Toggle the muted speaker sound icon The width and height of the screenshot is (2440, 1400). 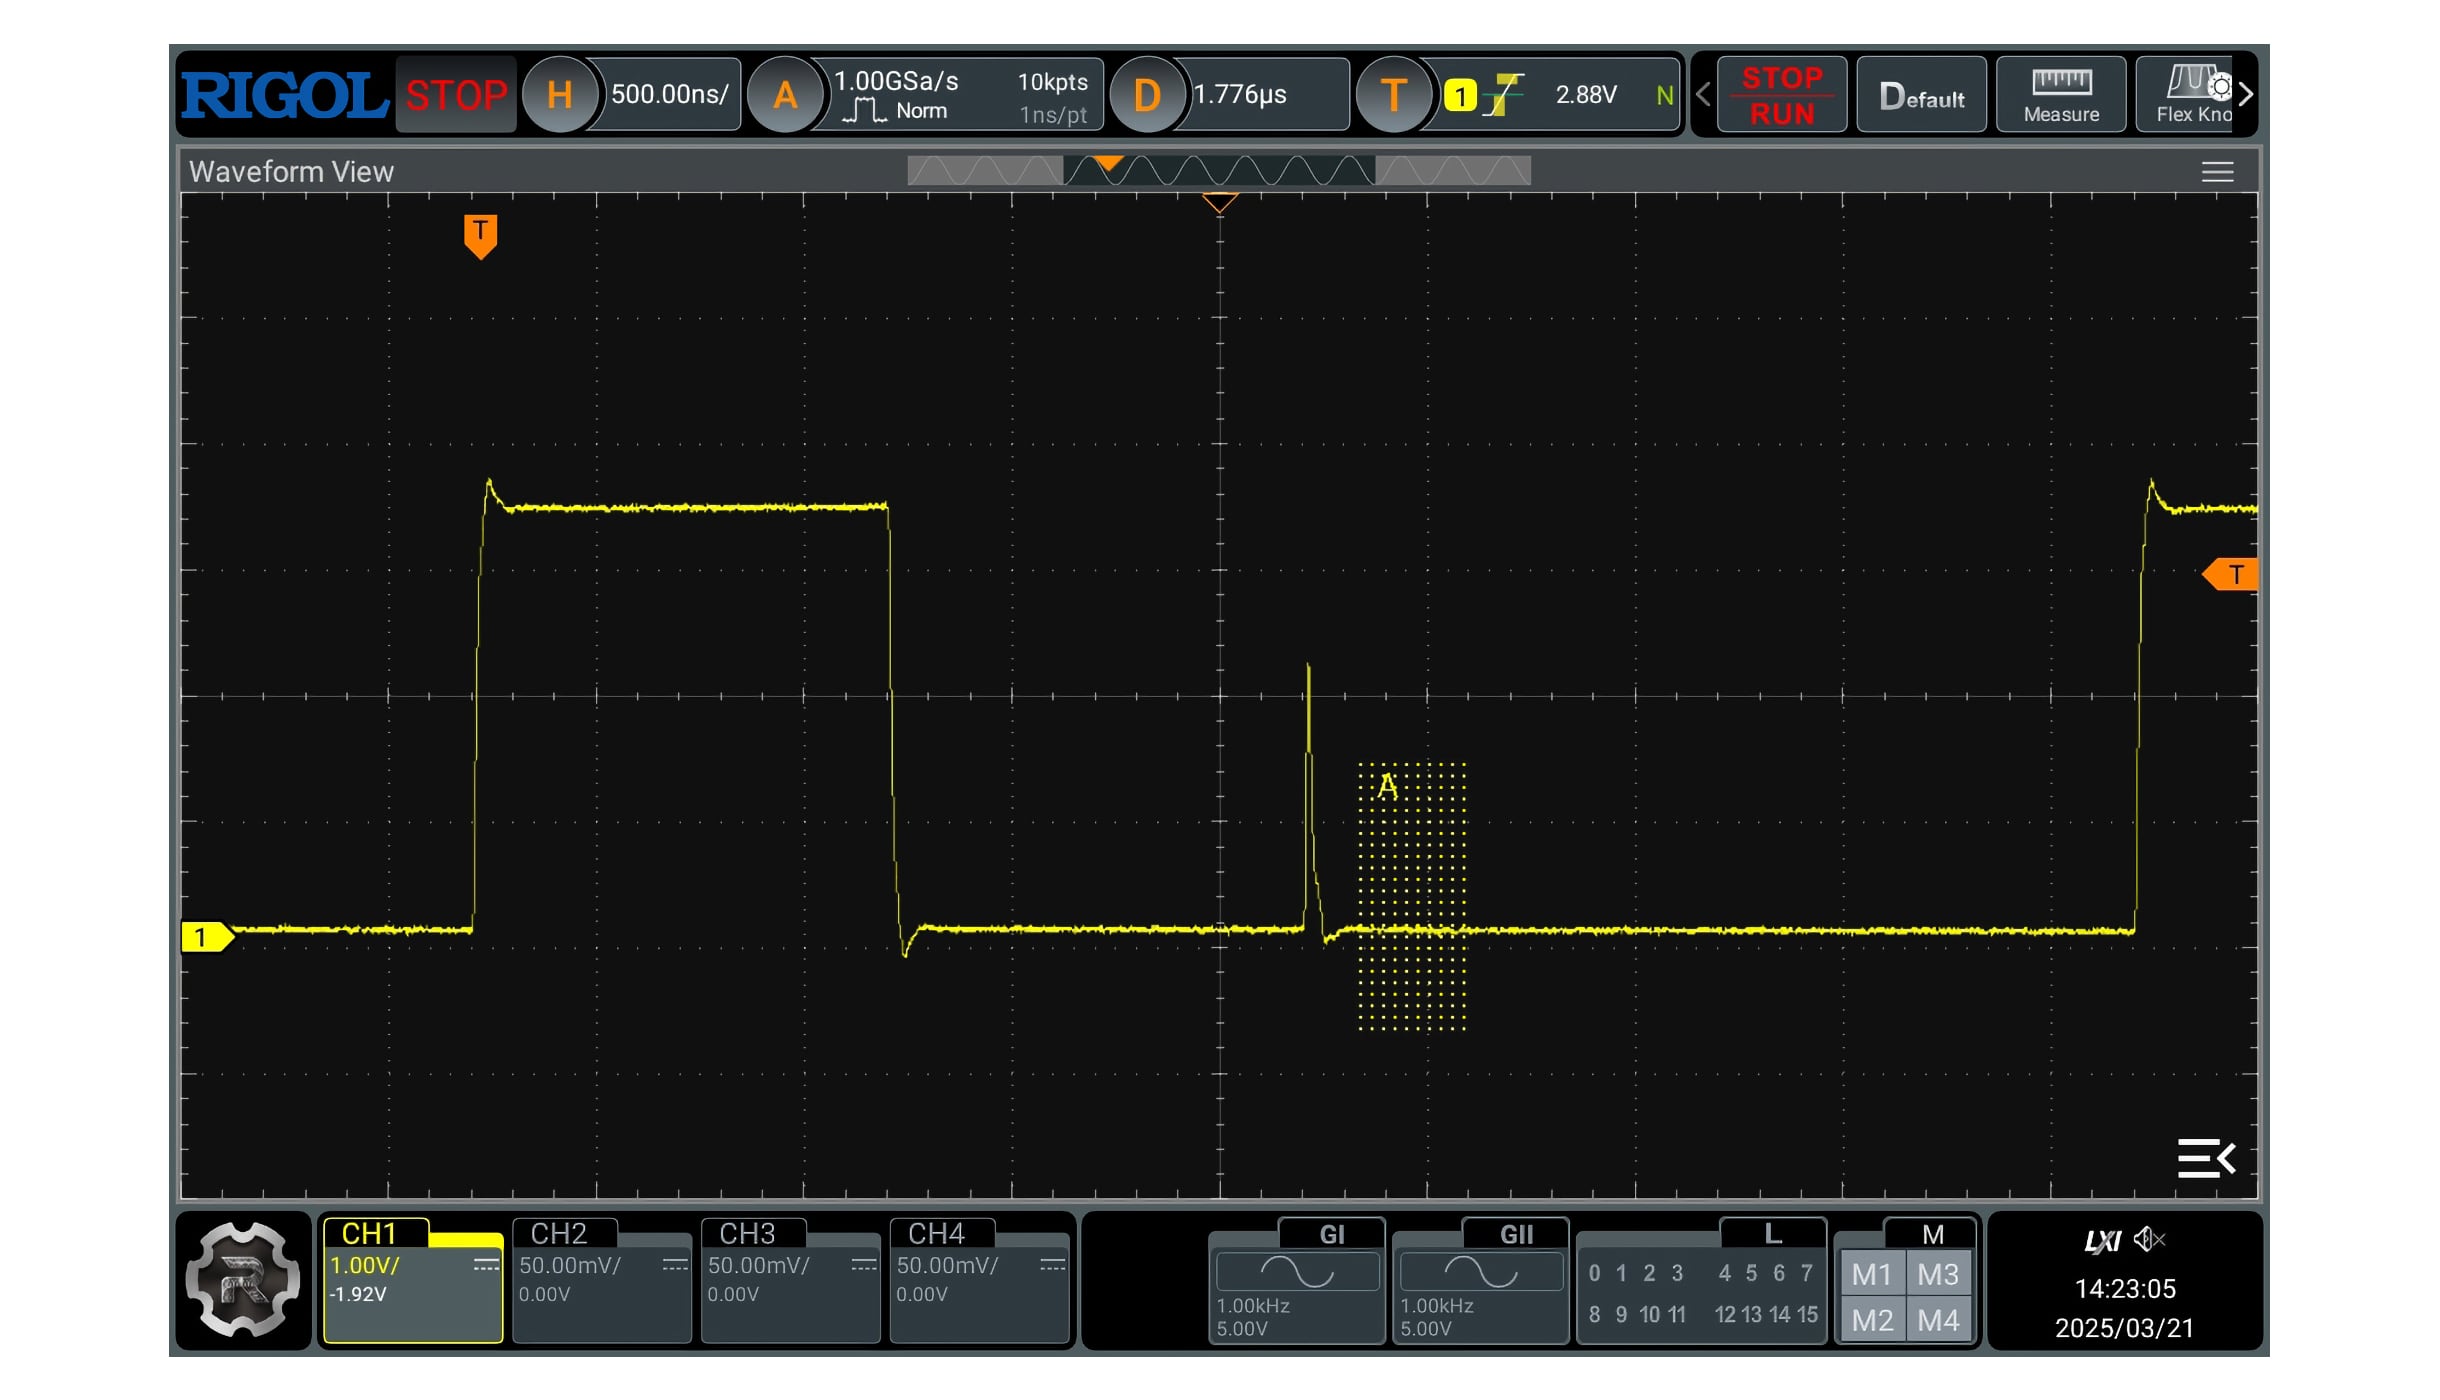coord(2149,1240)
